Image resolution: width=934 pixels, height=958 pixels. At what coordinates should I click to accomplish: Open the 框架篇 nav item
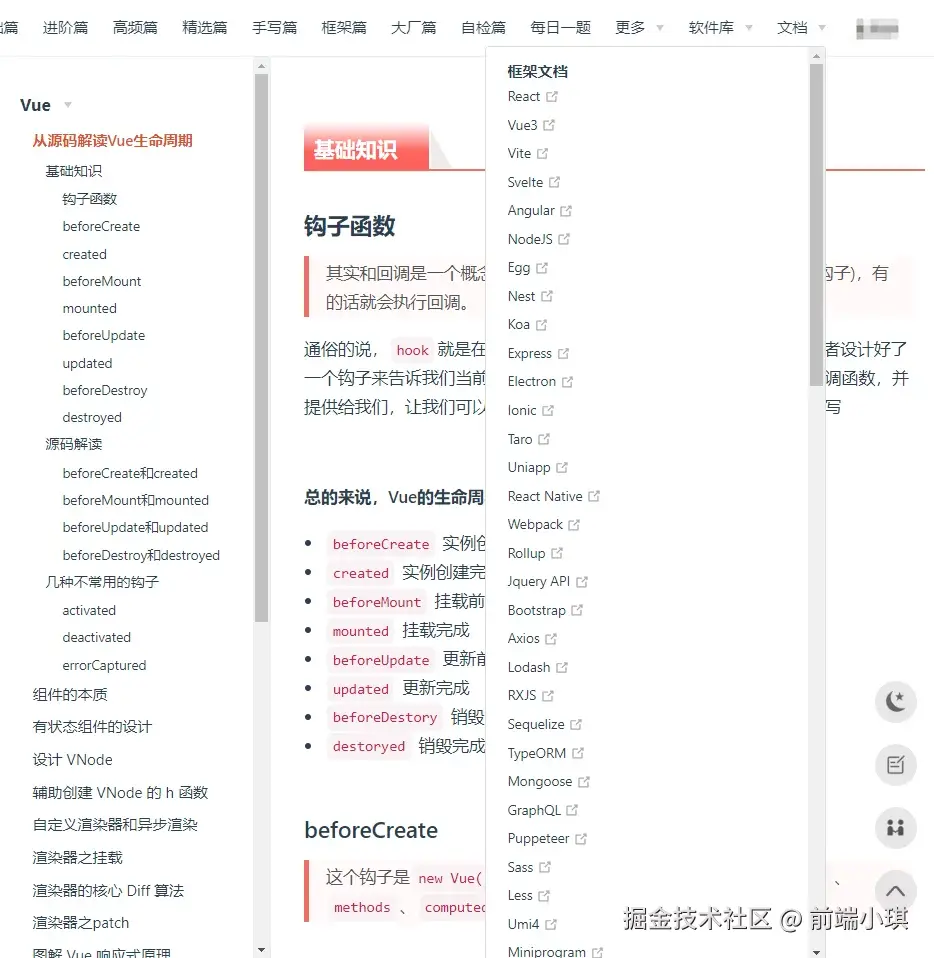[344, 27]
